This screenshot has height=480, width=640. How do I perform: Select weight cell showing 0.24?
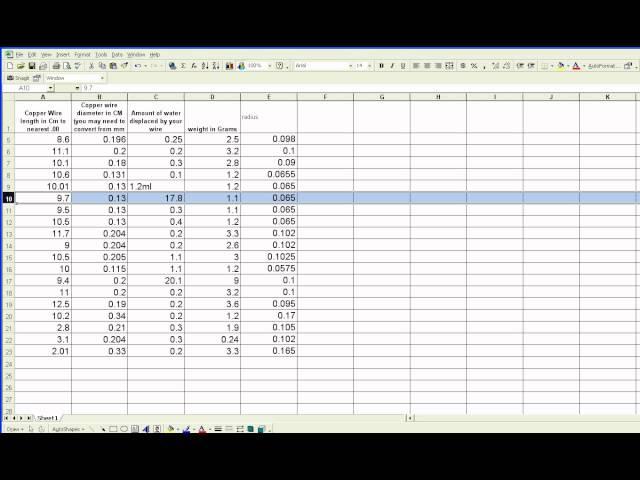(212, 340)
